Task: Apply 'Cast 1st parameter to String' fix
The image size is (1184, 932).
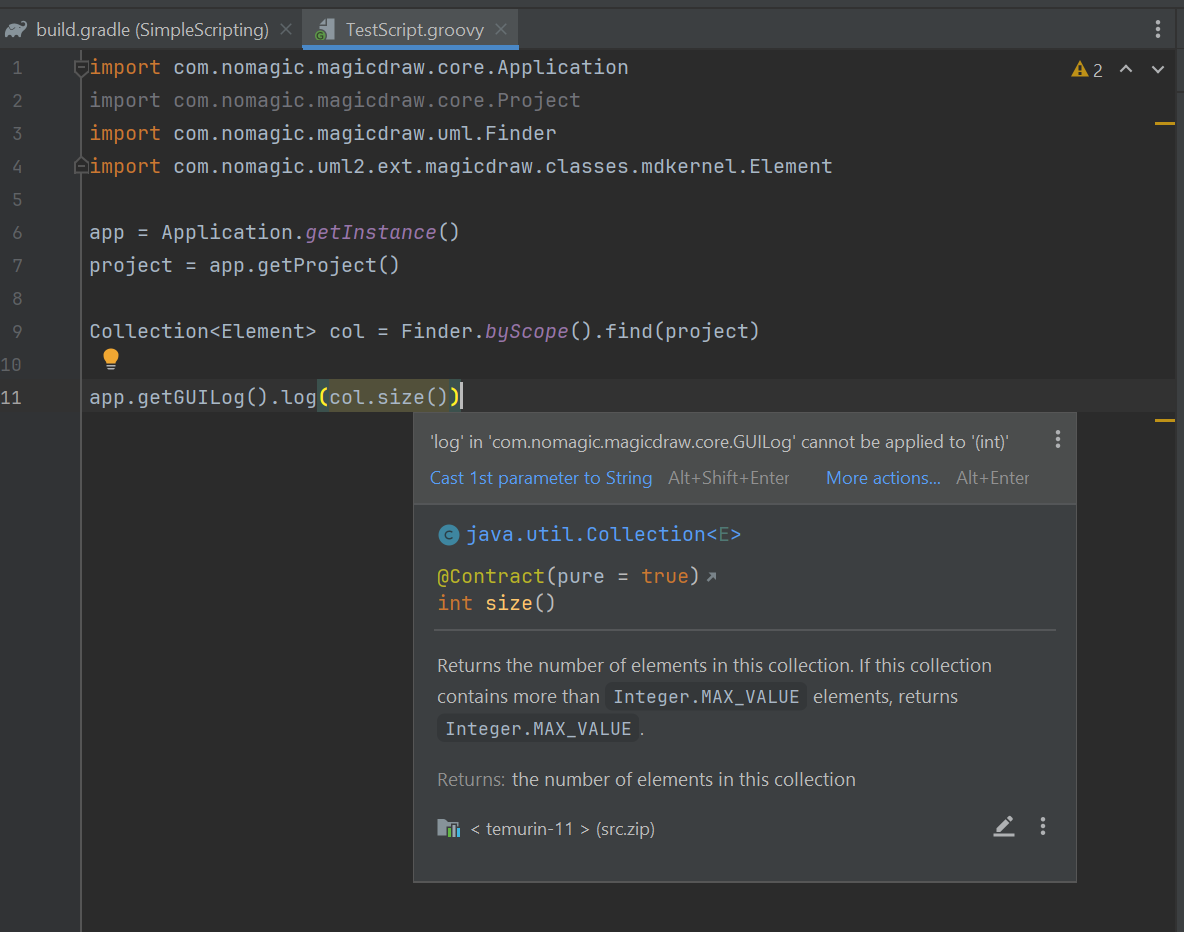Action: point(541,478)
